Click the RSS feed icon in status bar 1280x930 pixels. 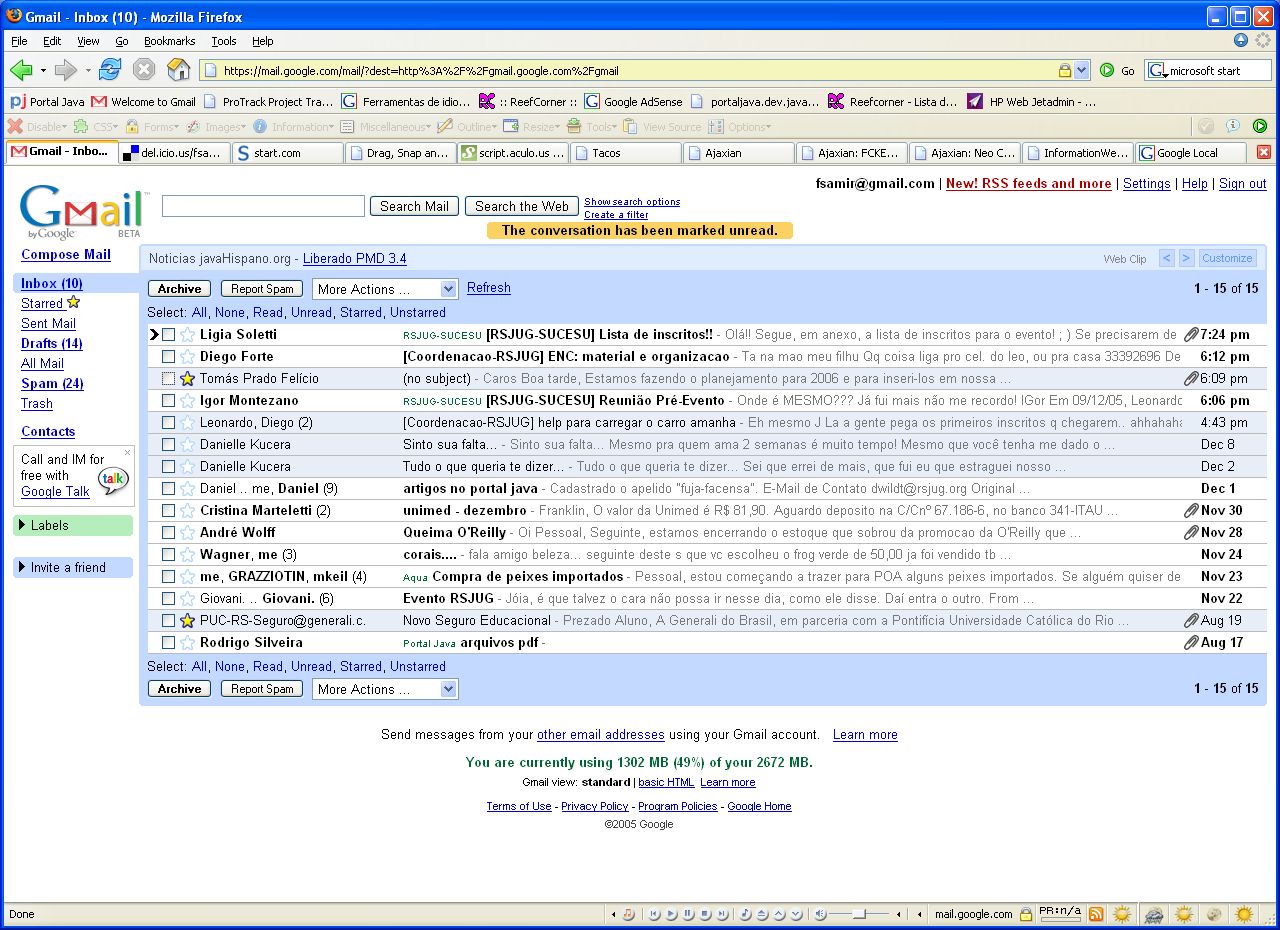coord(1096,914)
